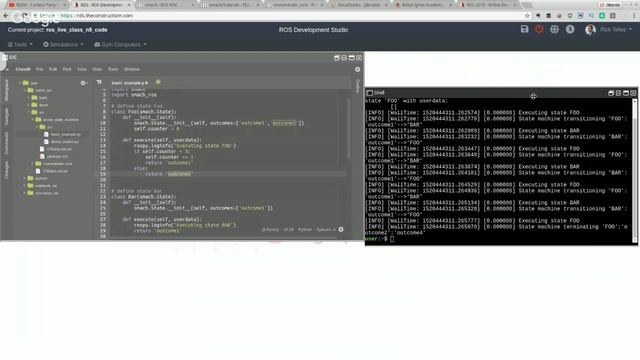The width and height of the screenshot is (640, 360).
Task: Click IDE window detach icon
Action: (337, 58)
